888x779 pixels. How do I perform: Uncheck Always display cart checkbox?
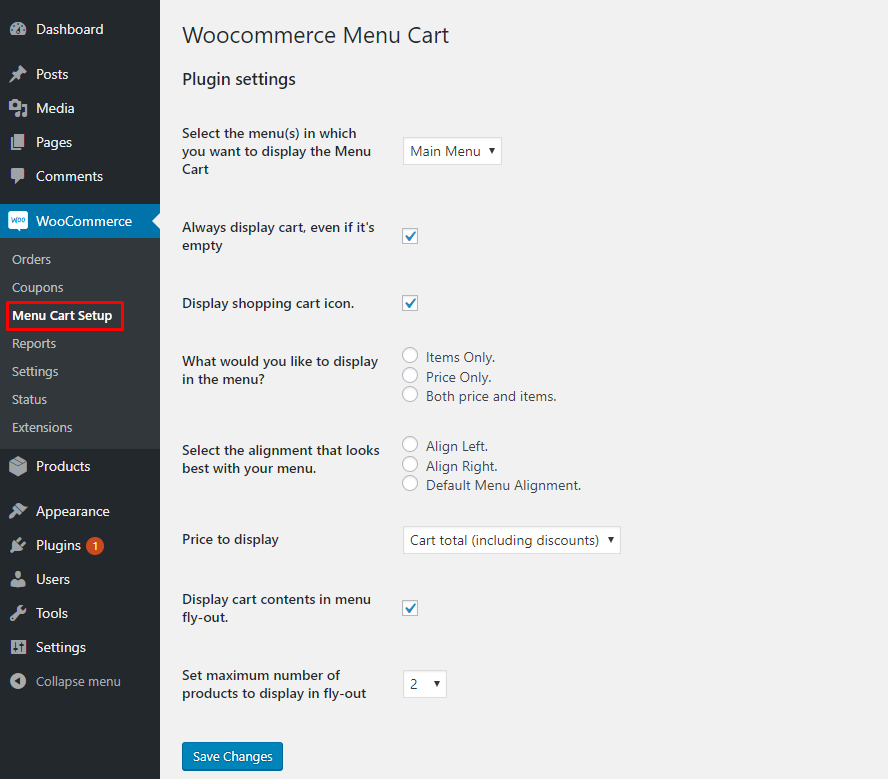tap(410, 236)
